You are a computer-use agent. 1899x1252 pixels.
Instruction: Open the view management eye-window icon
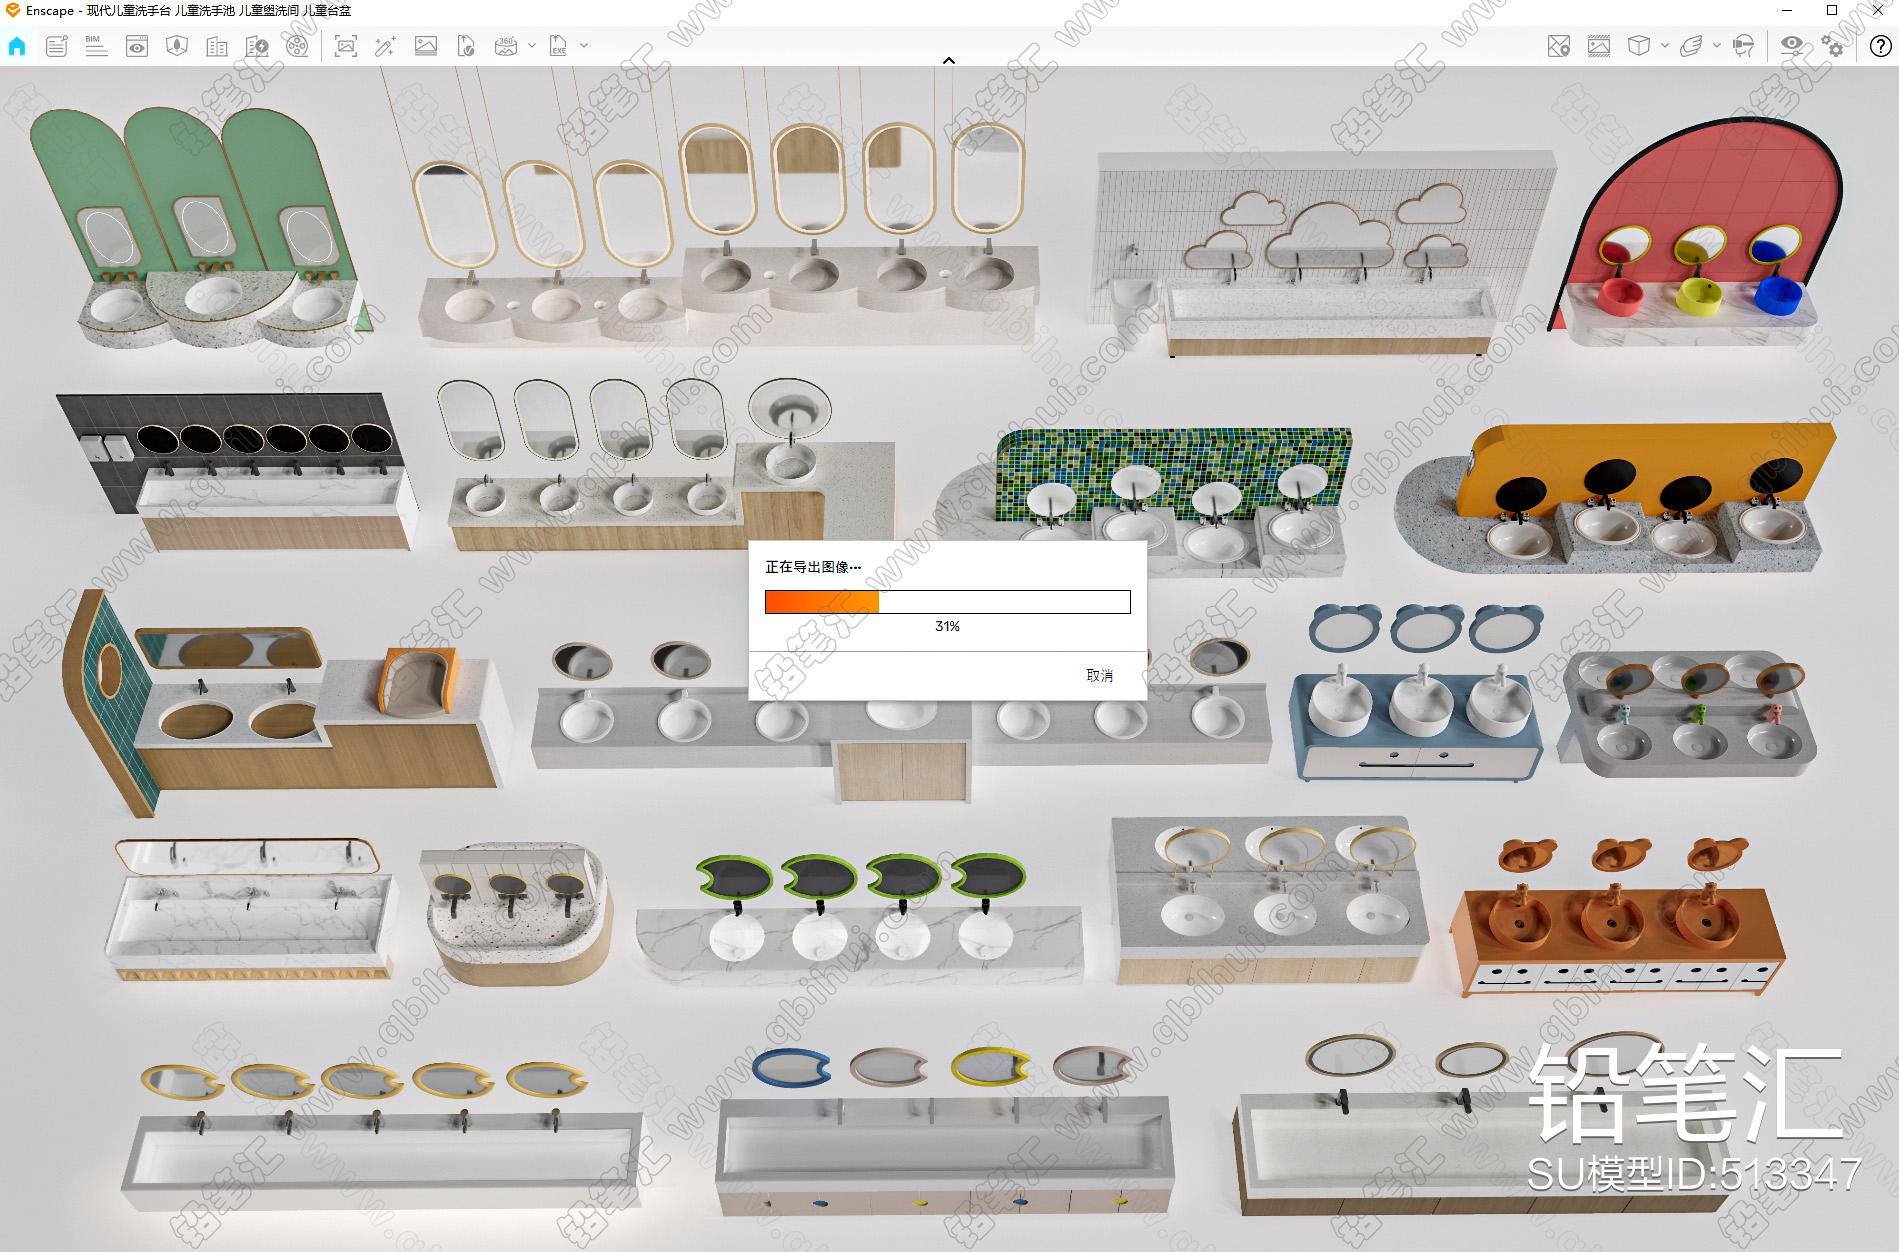[x=137, y=46]
